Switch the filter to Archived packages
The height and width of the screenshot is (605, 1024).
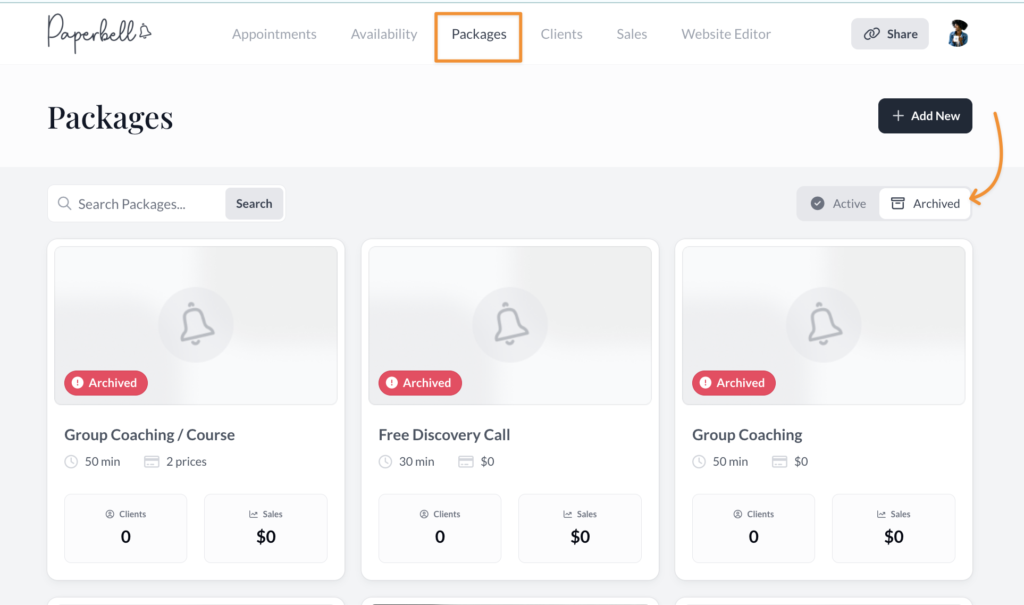coord(925,203)
